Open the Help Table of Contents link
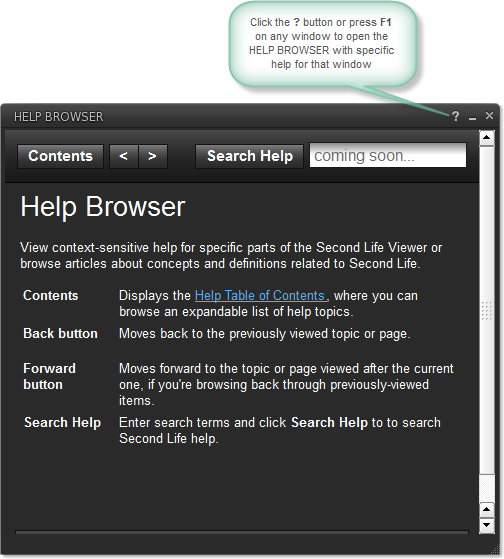504x559 pixels. [260, 296]
